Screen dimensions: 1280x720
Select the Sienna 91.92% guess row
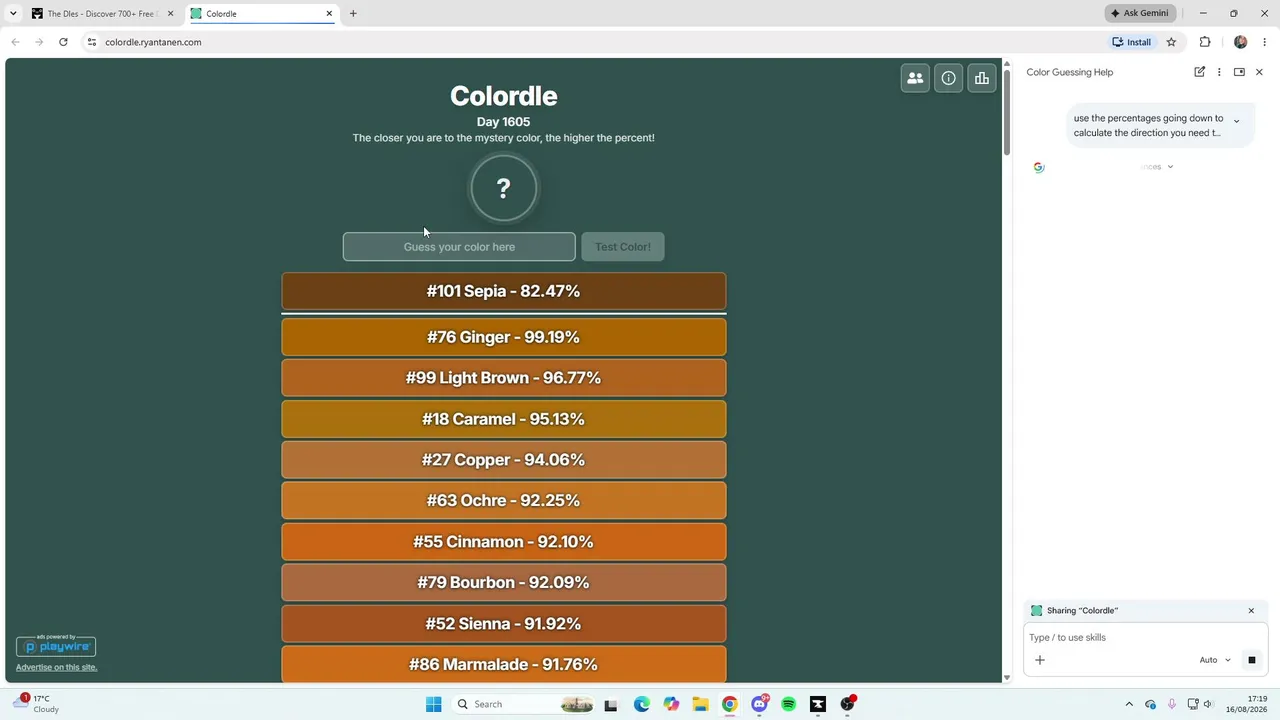tap(503, 624)
